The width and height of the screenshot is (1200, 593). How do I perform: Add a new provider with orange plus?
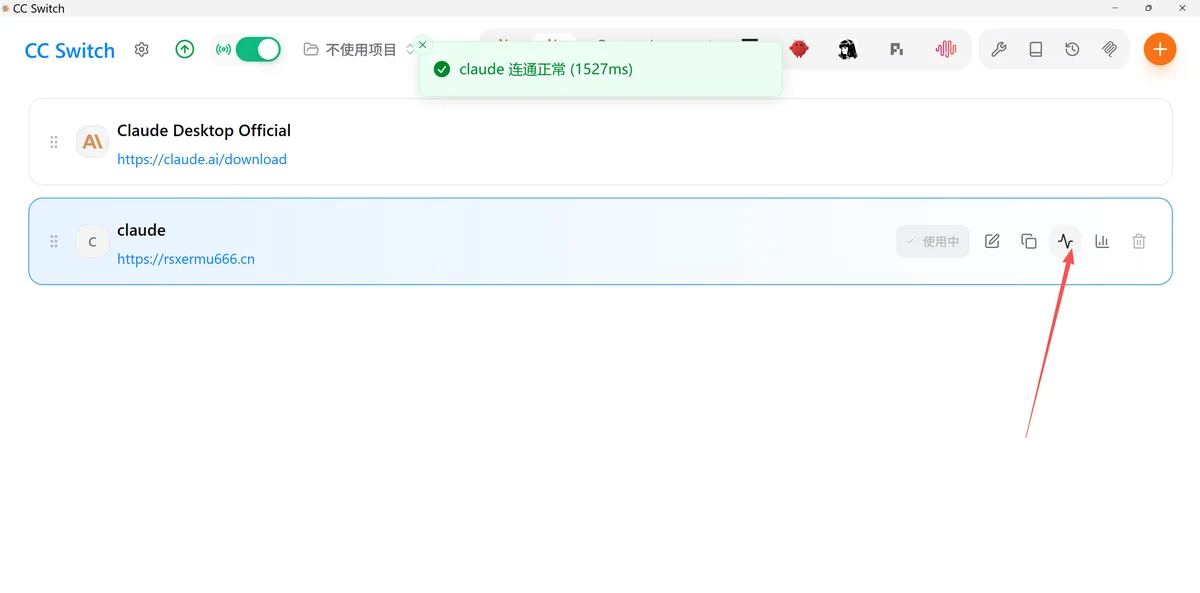pyautogui.click(x=1160, y=49)
